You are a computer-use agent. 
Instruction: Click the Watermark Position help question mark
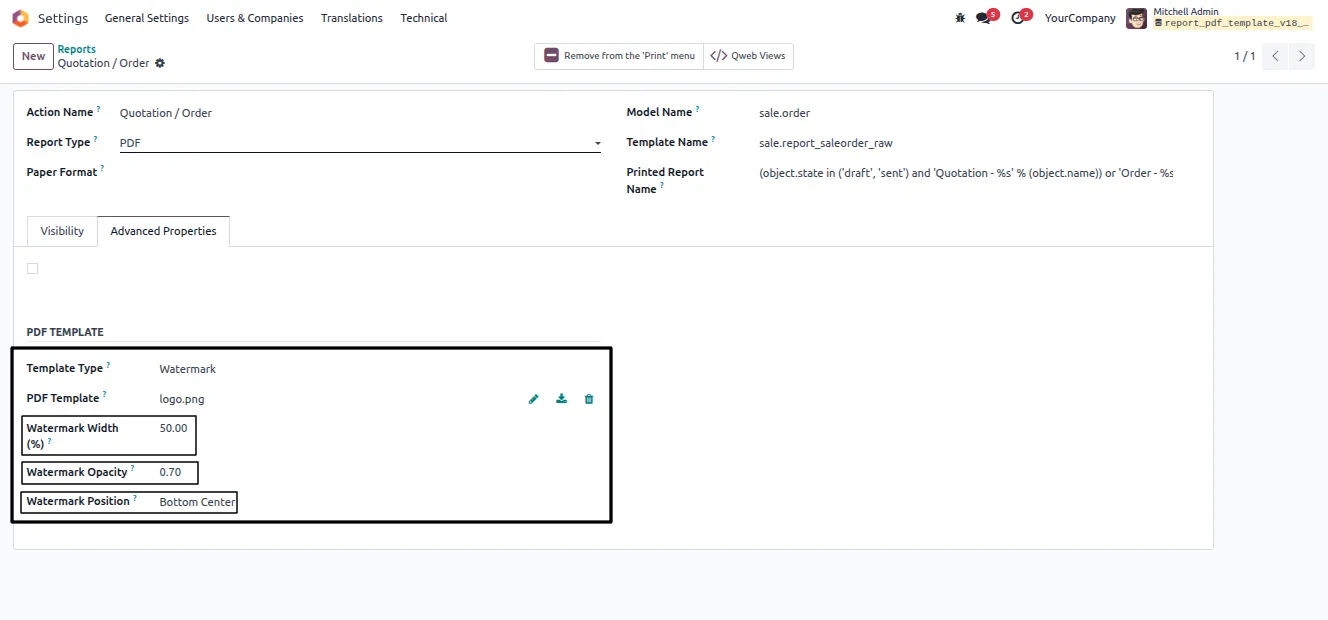[135, 498]
